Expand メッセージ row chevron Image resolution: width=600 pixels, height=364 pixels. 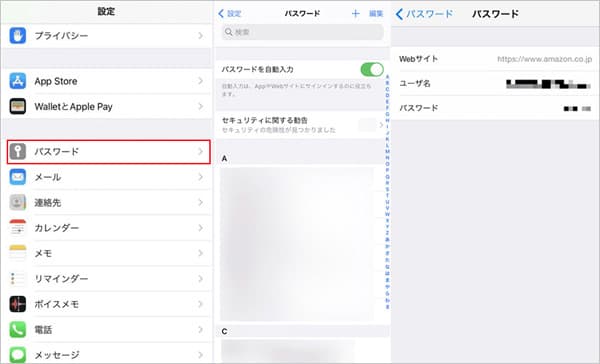pos(201,355)
